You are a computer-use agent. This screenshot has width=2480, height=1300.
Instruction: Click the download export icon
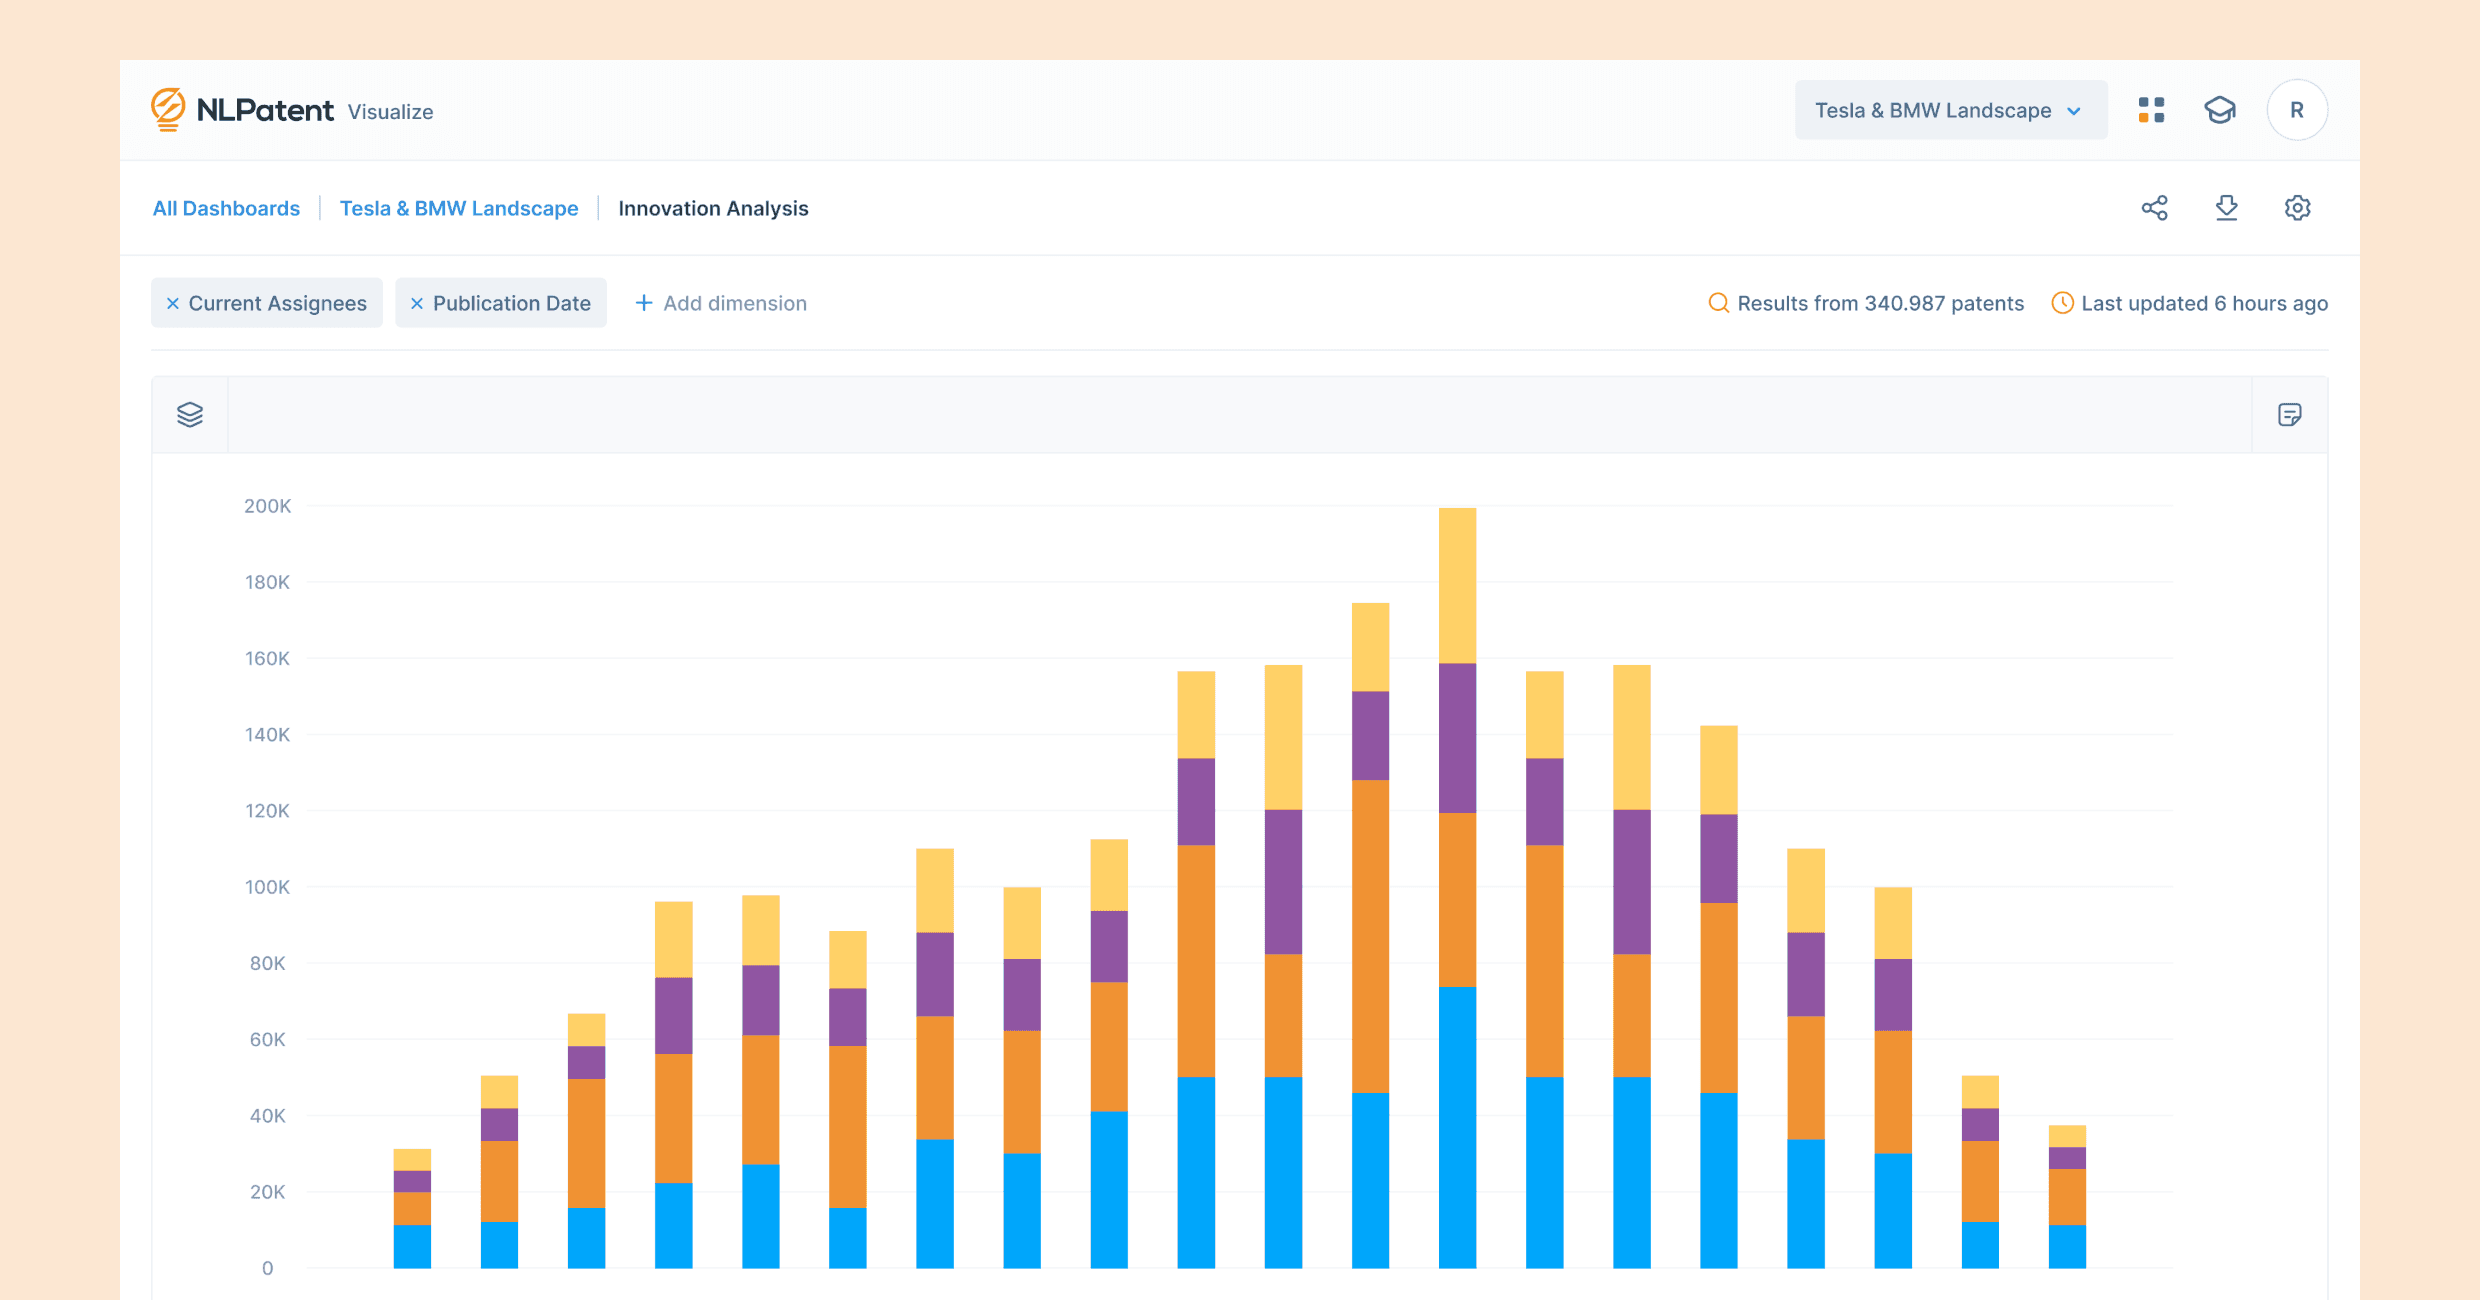point(2226,208)
